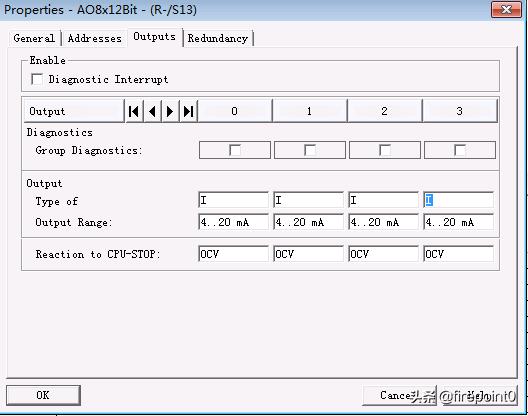
Task: Click the Help button
Action: tap(480, 395)
